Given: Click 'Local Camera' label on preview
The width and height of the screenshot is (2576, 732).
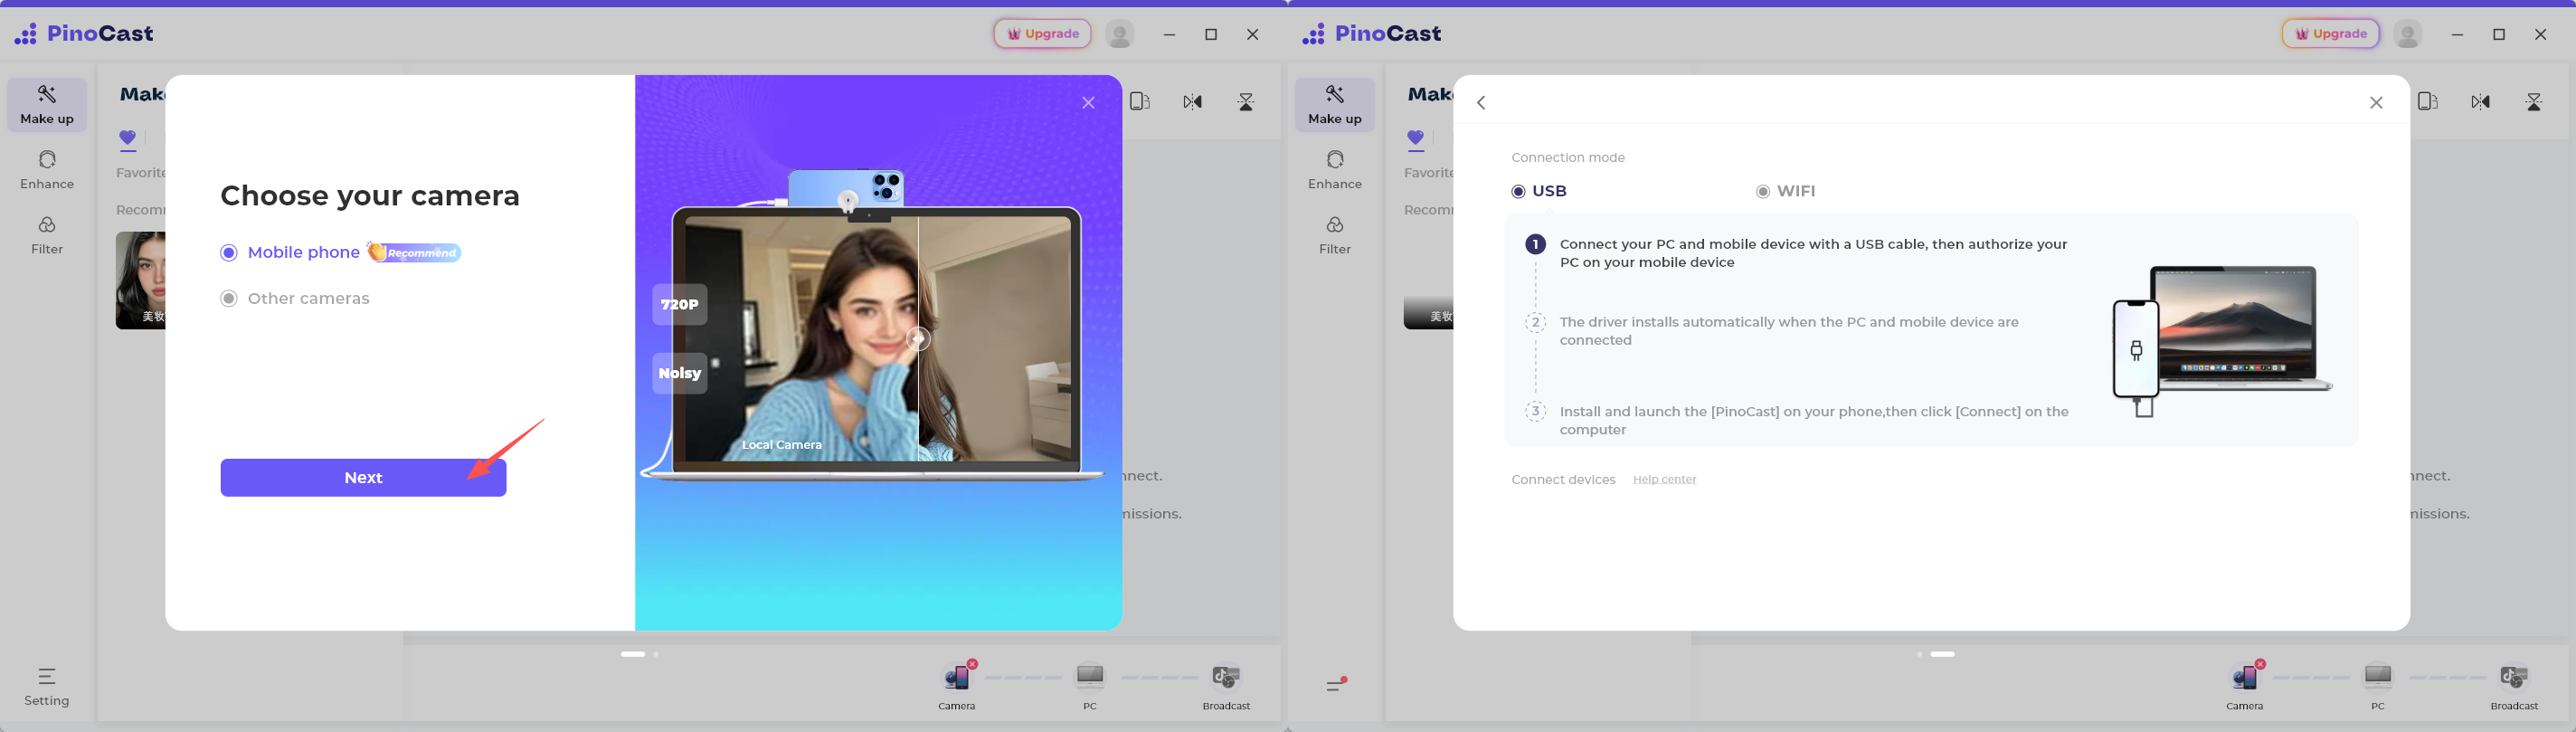Looking at the screenshot, I should point(782,445).
